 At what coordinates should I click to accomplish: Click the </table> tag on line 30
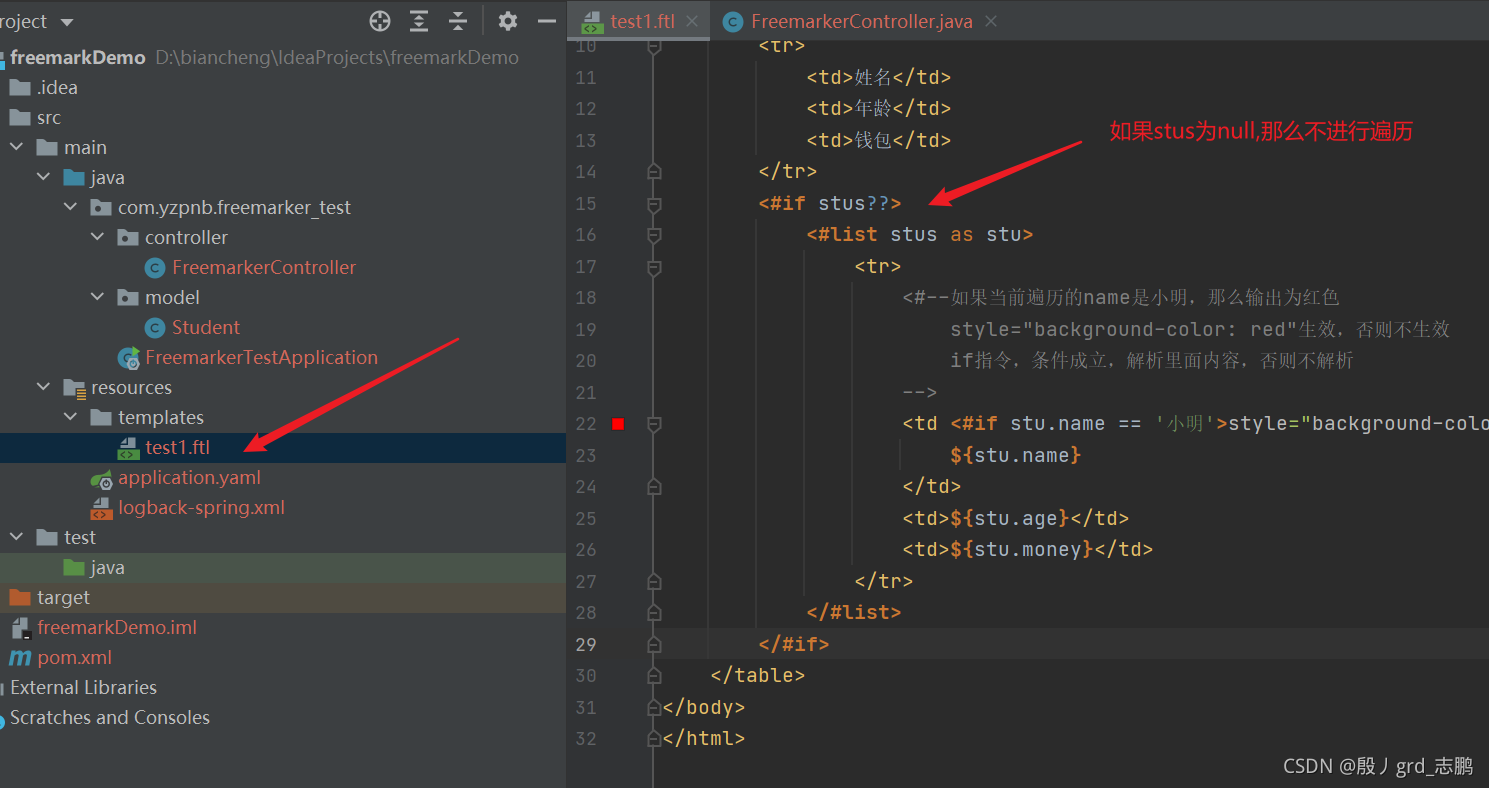tap(758, 675)
